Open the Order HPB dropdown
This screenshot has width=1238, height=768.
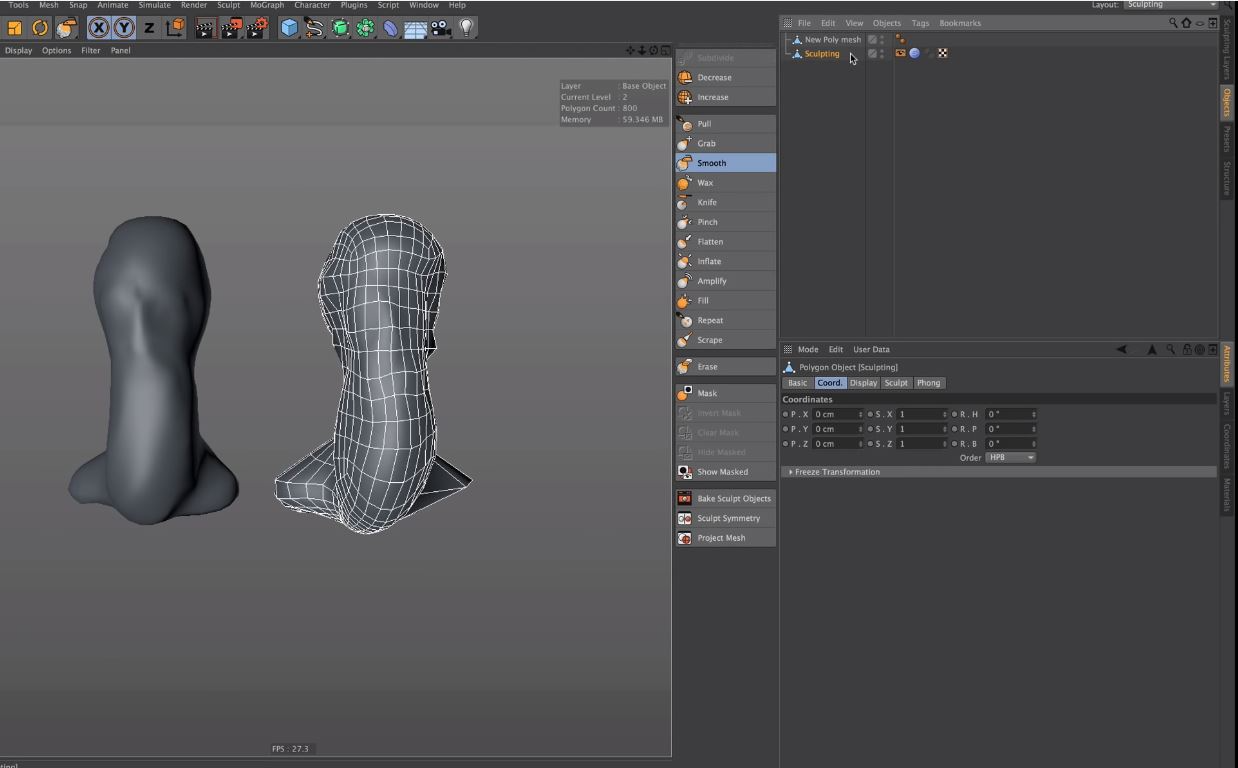(1010, 457)
